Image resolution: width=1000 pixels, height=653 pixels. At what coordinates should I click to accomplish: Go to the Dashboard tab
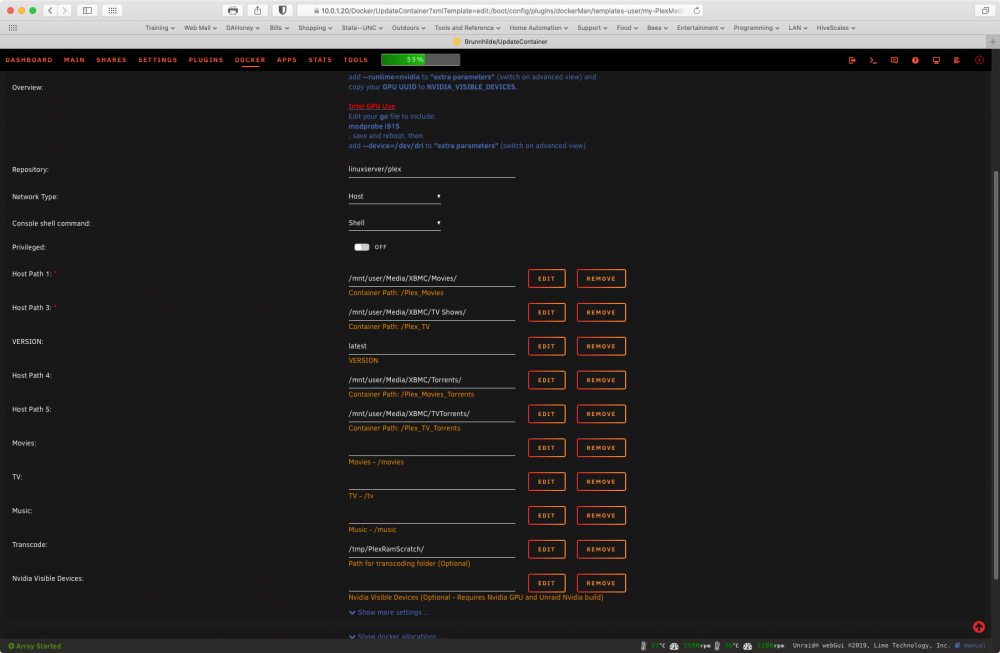click(x=29, y=60)
